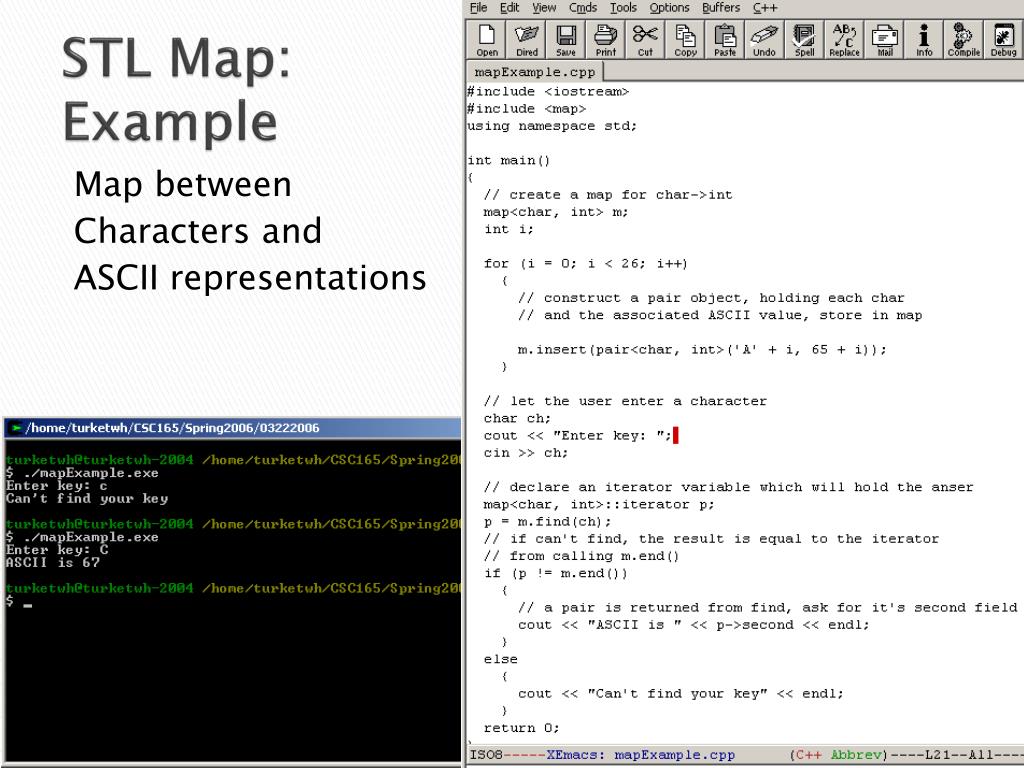Run Spell check toolbar icon

804,40
